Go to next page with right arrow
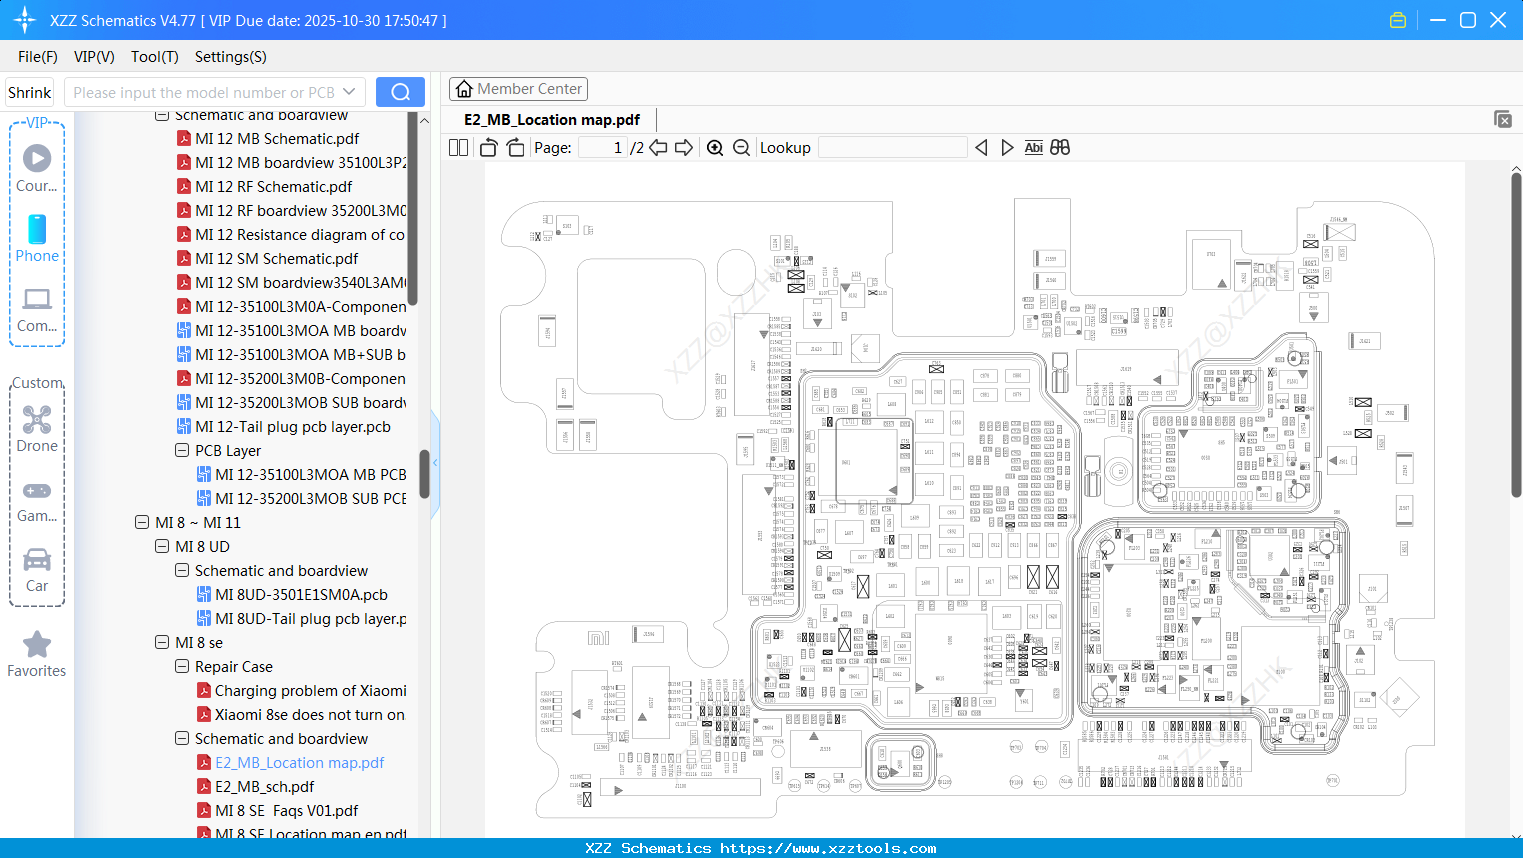The width and height of the screenshot is (1523, 858). pyautogui.click(x=684, y=147)
